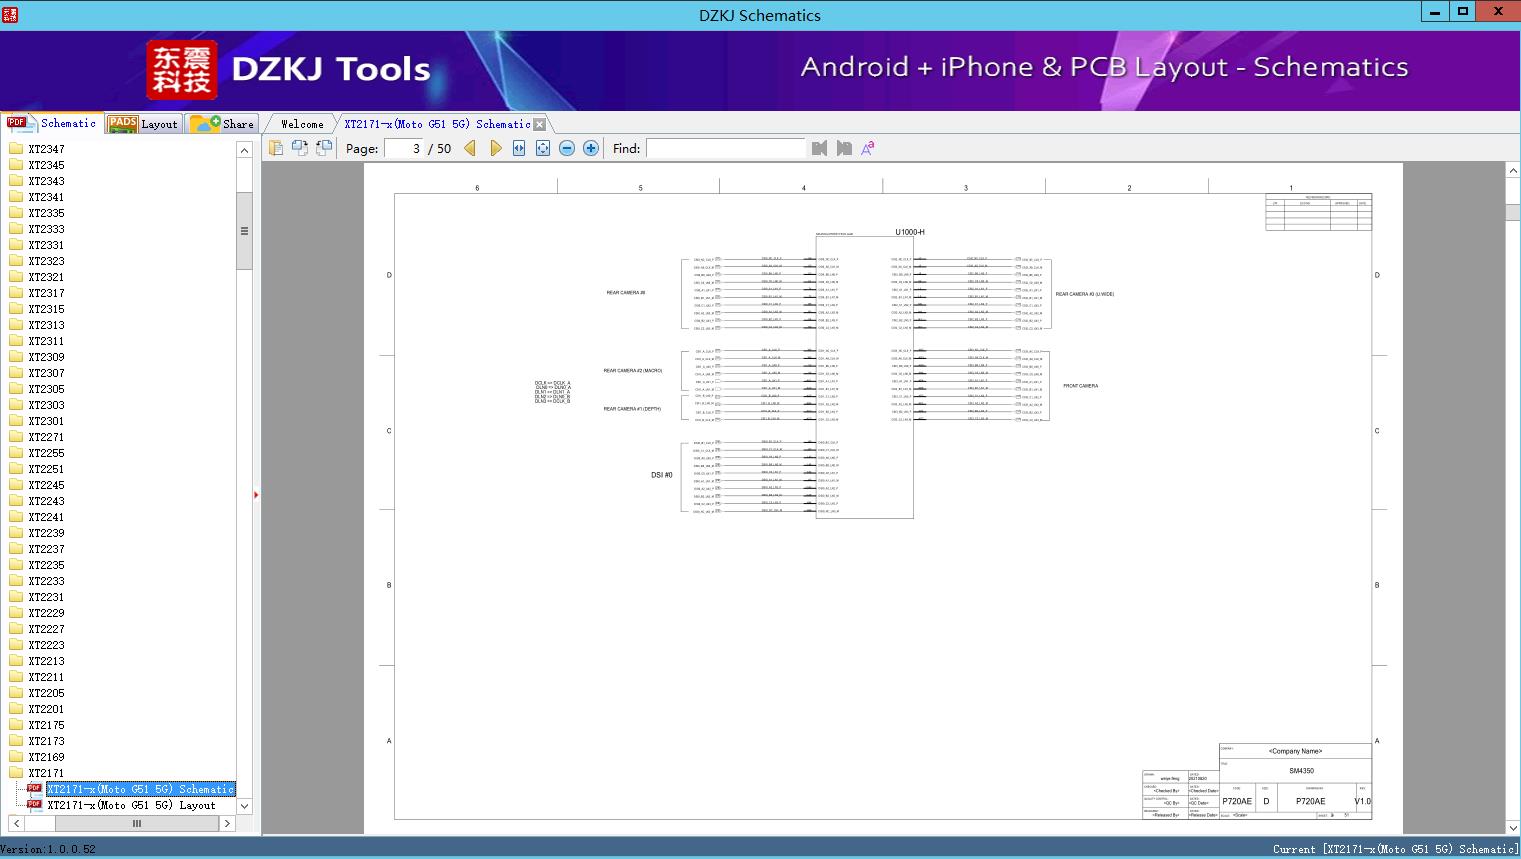Toggle match case search icon

pyautogui.click(x=868, y=148)
